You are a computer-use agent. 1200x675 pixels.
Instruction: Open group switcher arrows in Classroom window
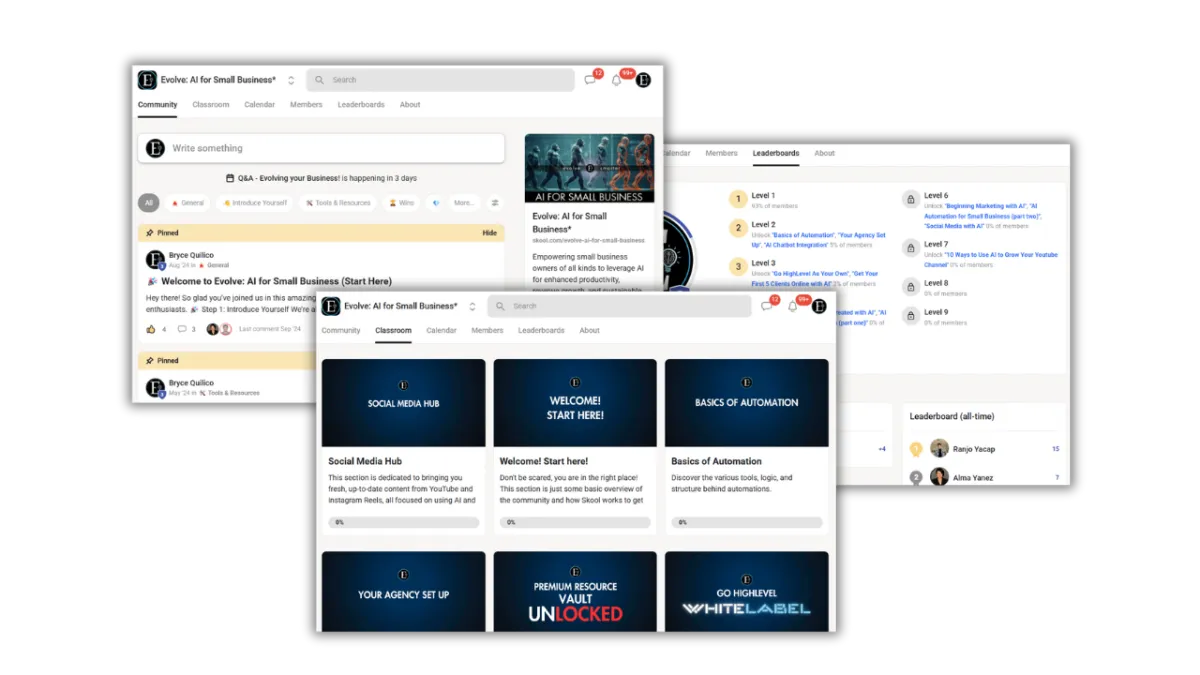tap(473, 306)
